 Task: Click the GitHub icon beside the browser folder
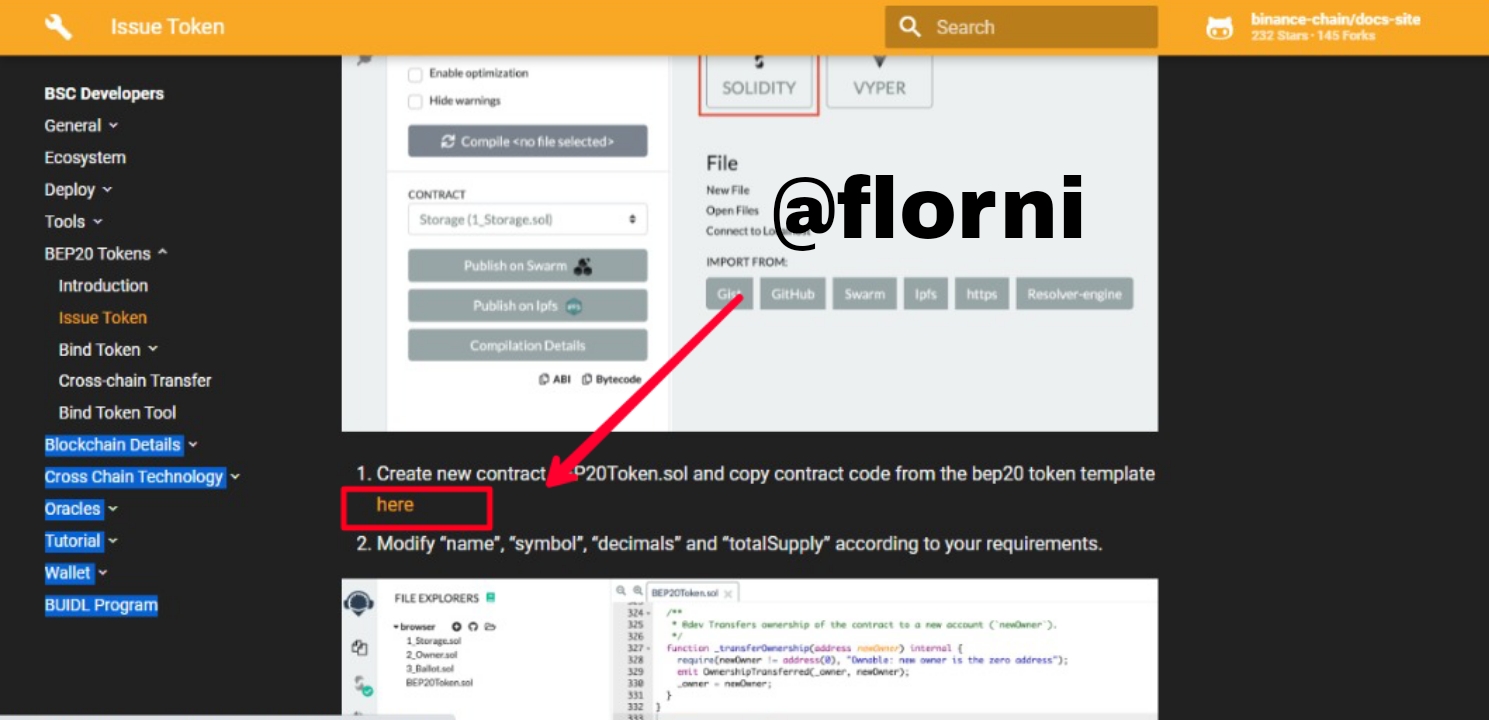(x=473, y=627)
